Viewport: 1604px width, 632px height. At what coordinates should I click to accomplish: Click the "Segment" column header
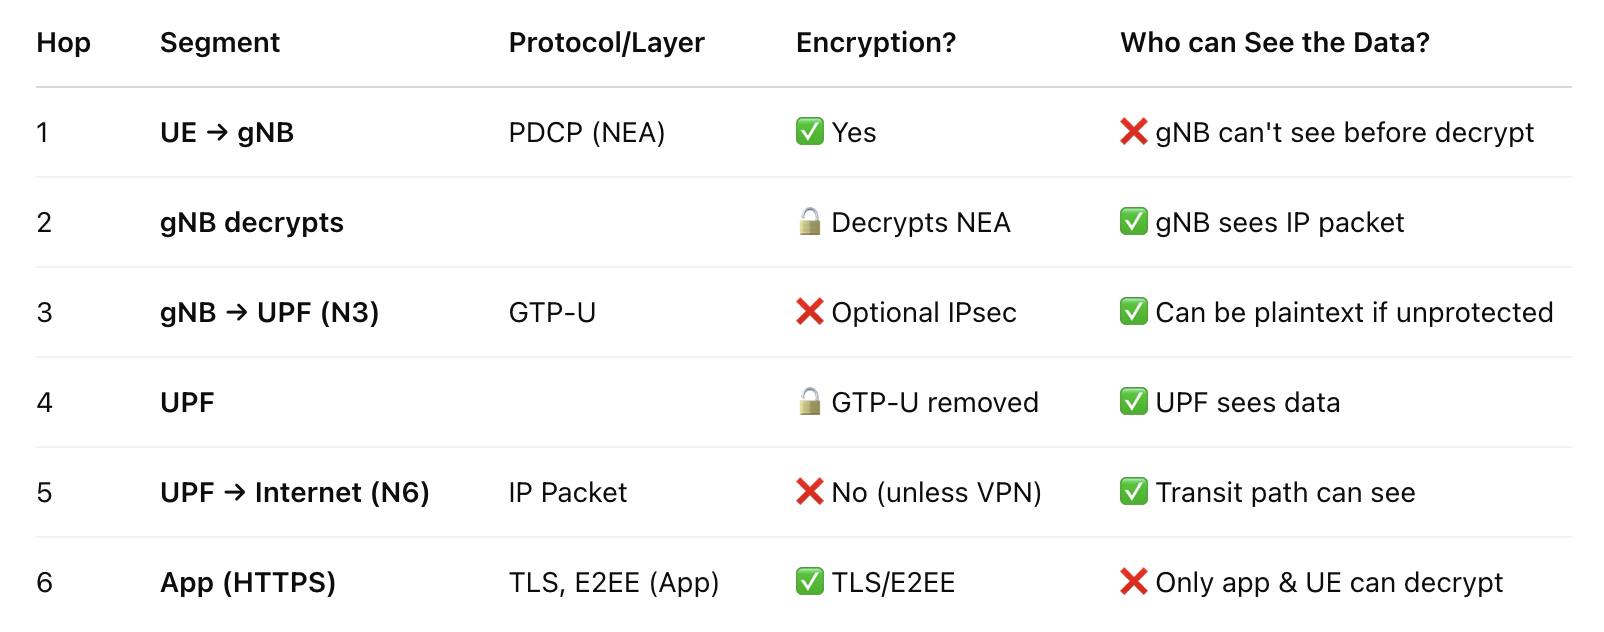point(220,43)
